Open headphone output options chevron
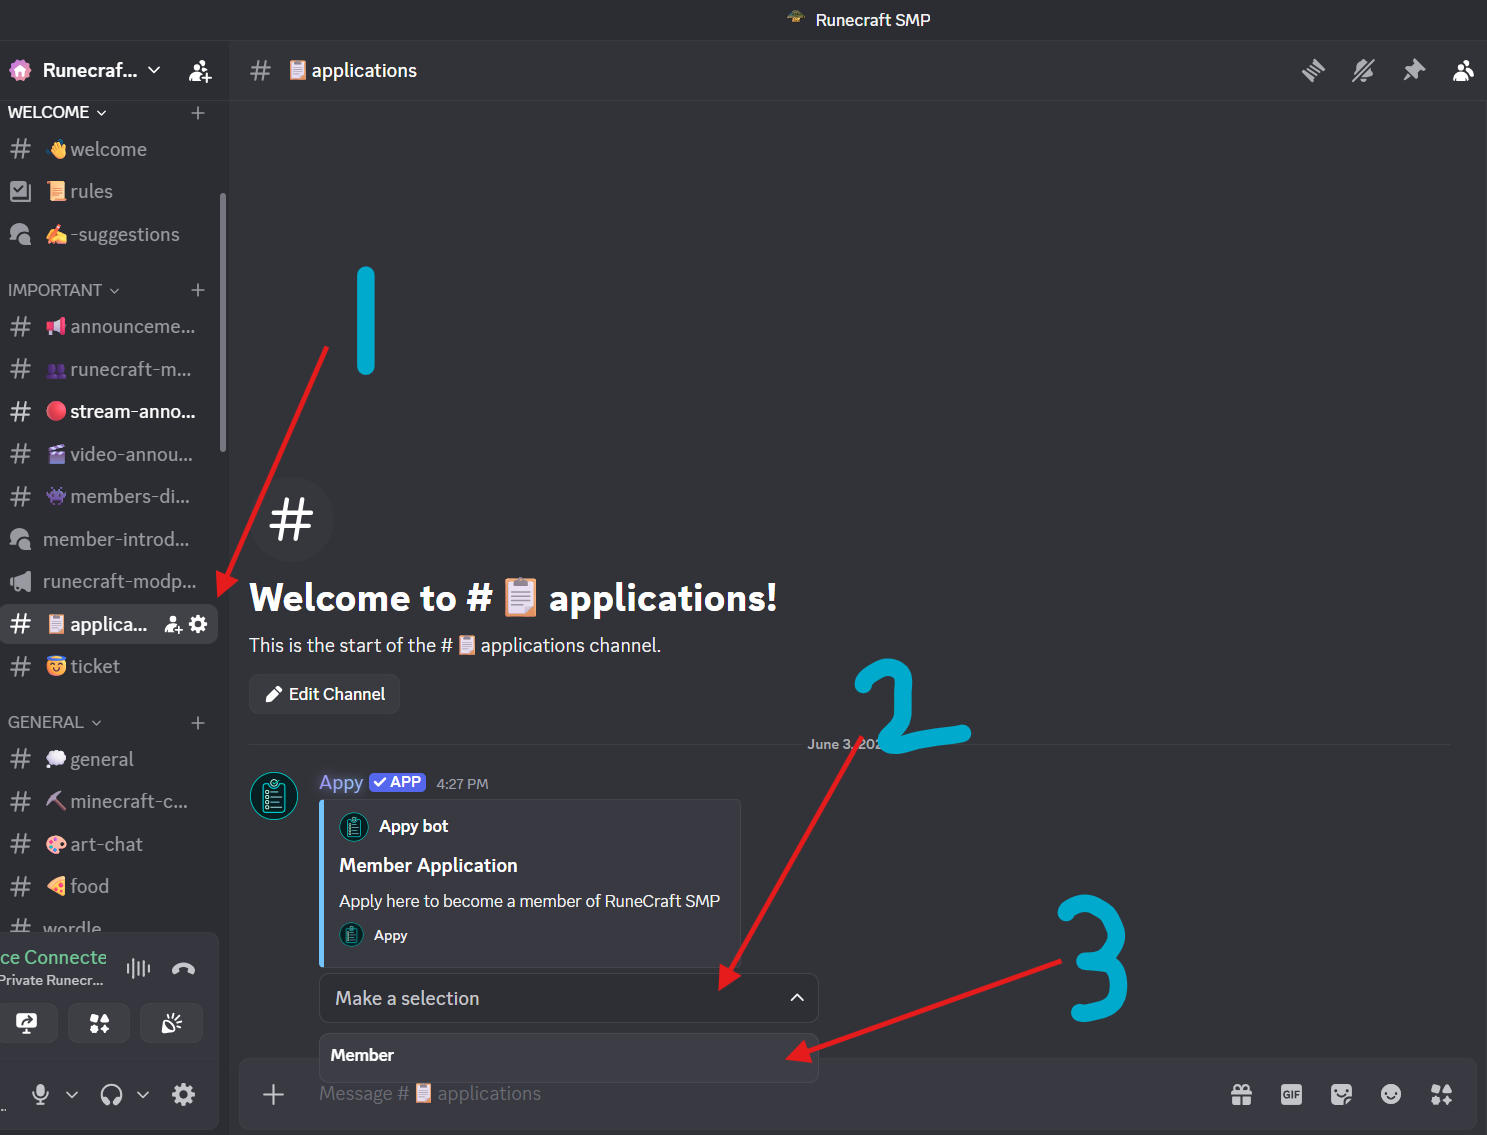Screen dimensions: 1487x1135 143,1094
